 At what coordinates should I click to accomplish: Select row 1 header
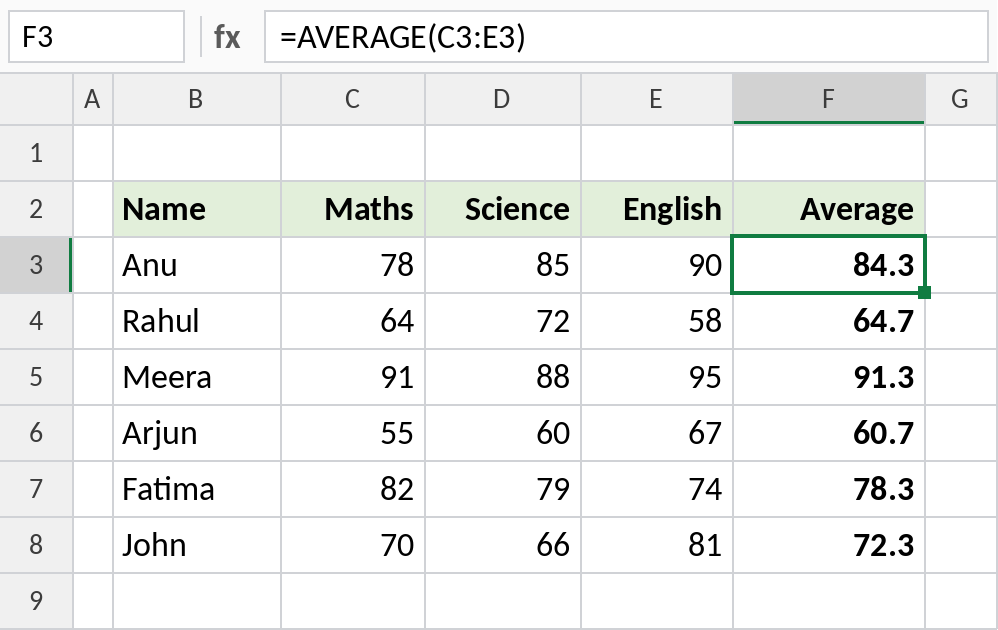[36, 153]
